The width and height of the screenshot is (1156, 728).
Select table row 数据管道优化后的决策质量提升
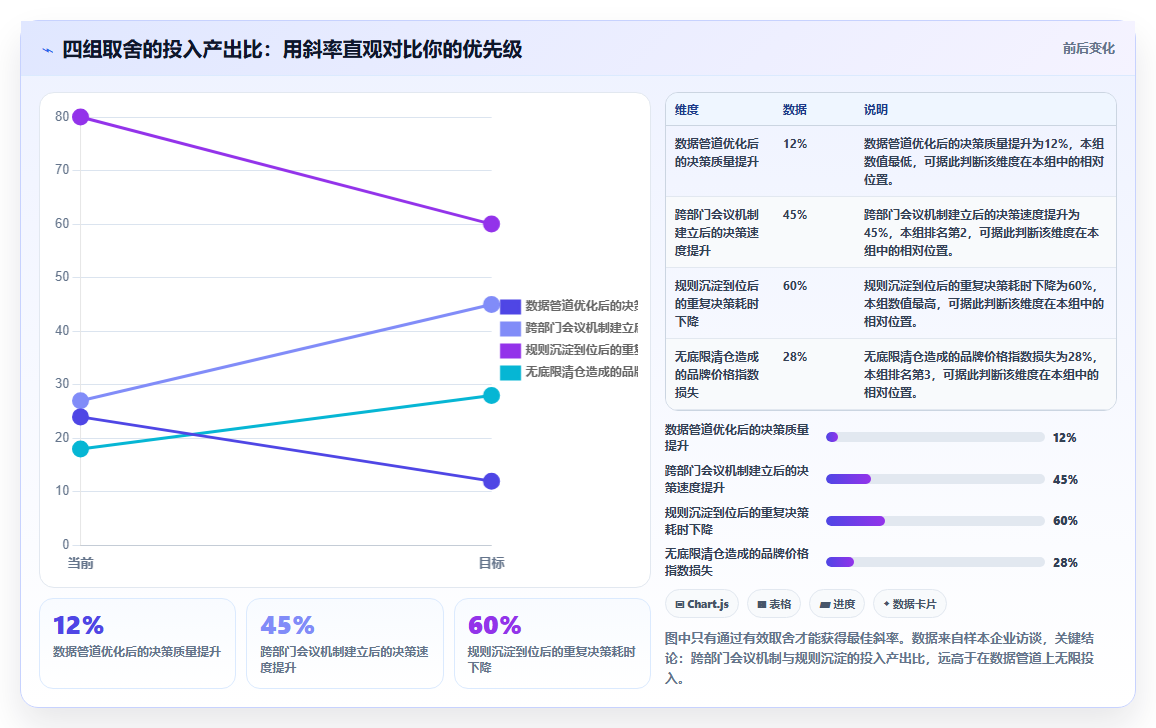(891, 162)
